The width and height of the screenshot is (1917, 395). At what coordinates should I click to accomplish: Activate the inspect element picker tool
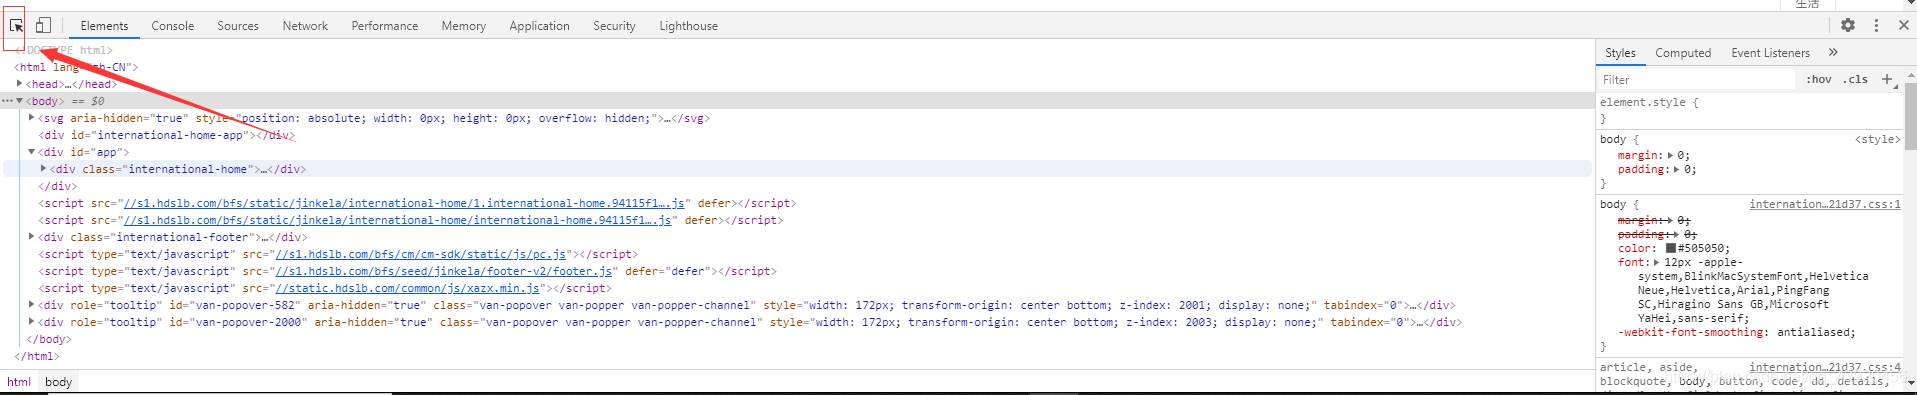click(x=16, y=26)
